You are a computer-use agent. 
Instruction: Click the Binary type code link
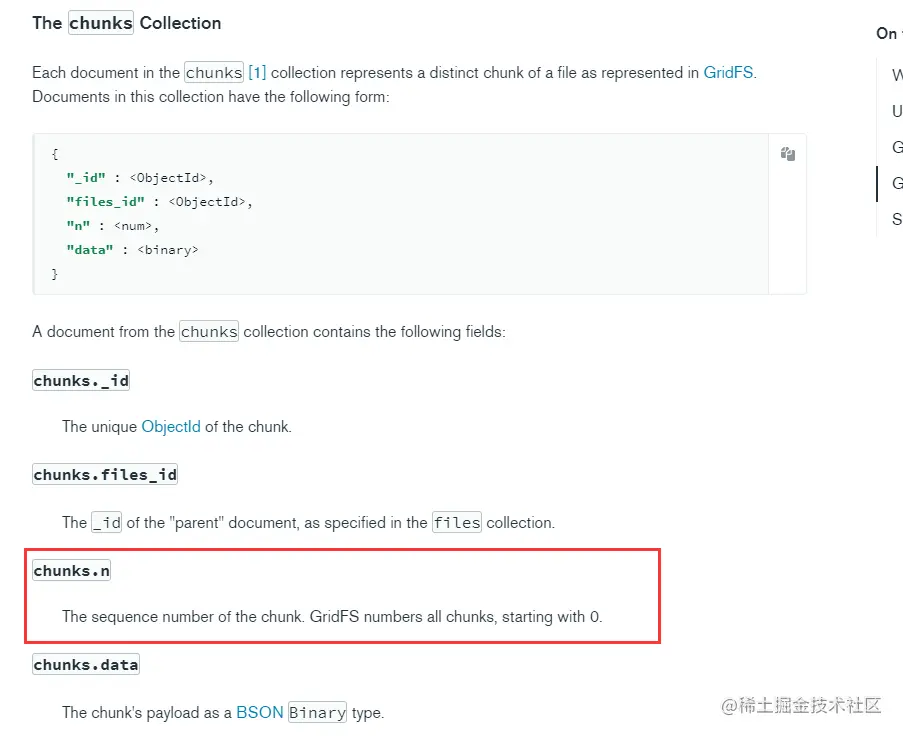(318, 713)
